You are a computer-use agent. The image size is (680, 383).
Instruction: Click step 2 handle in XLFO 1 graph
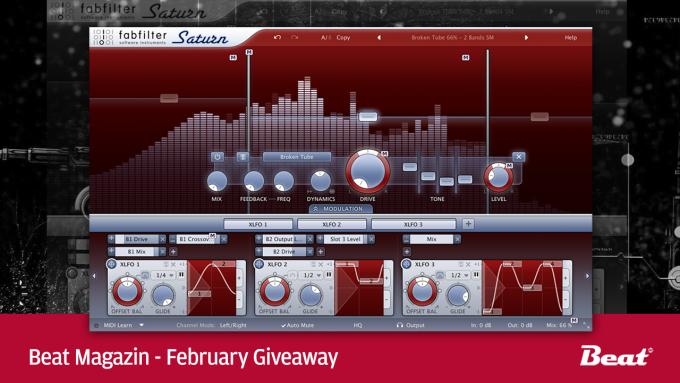[224, 264]
